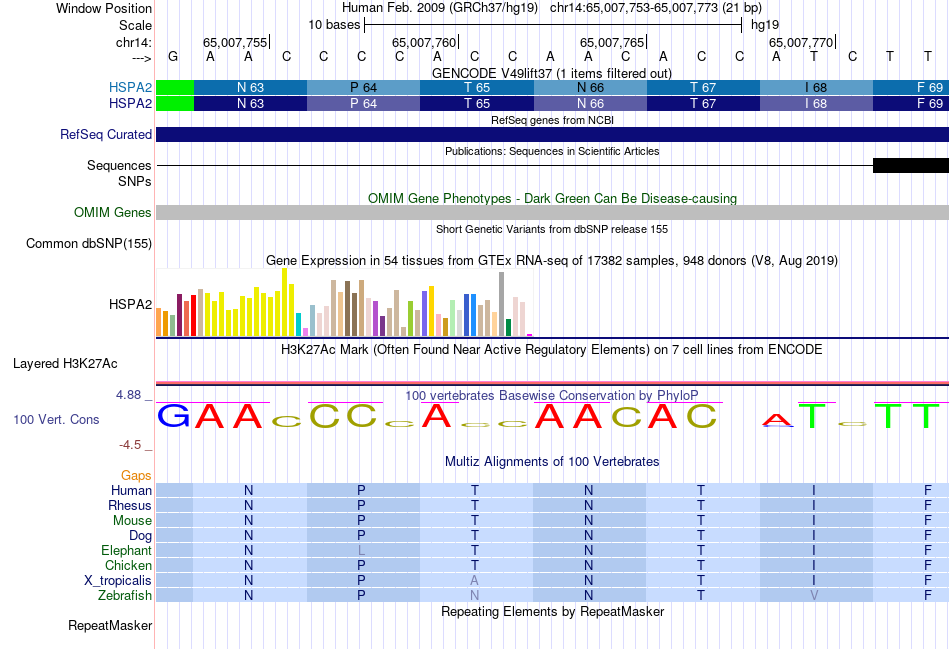Click the GTEx Gene Expression track title
The height and width of the screenshot is (649, 950).
pyautogui.click(x=552, y=261)
